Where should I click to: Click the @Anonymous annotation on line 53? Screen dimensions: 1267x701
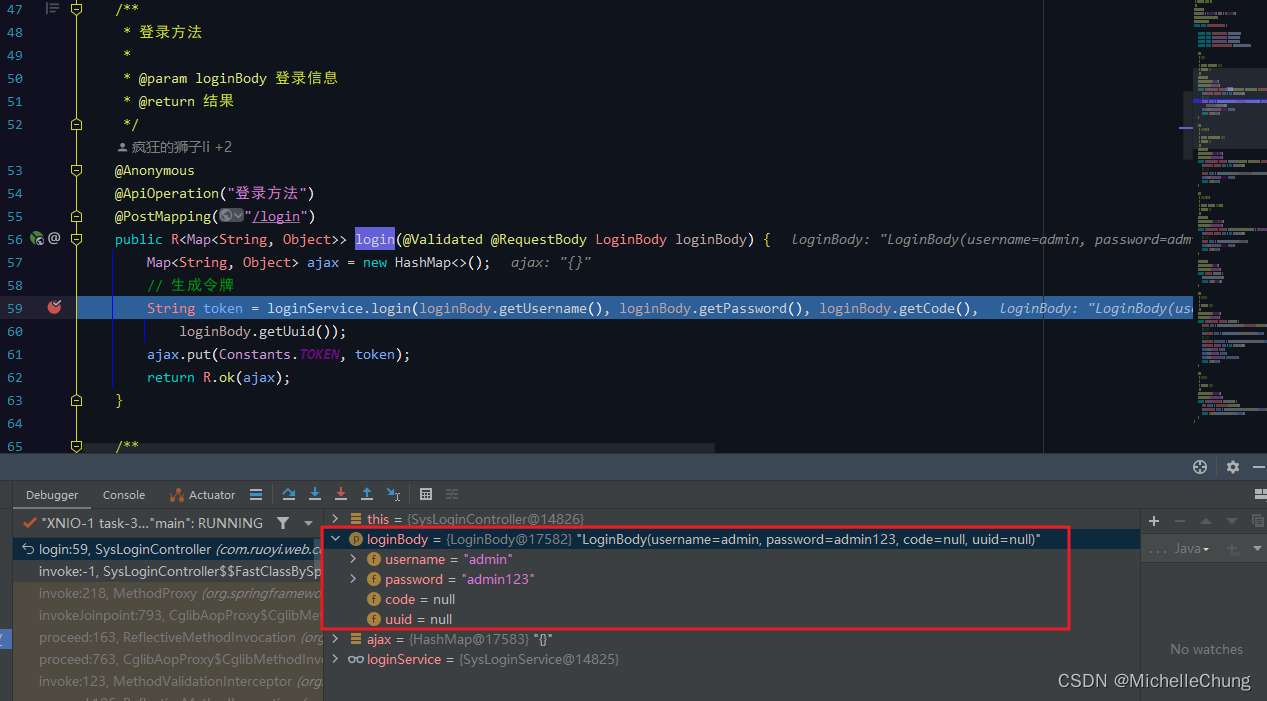tap(155, 170)
